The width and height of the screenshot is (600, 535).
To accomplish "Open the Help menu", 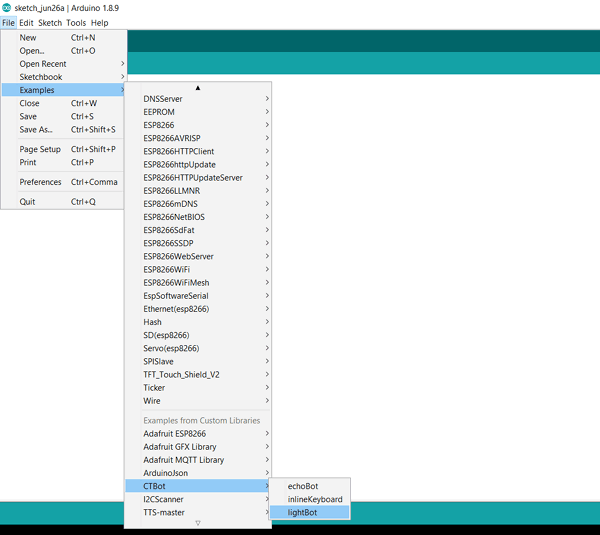I will 99,23.
